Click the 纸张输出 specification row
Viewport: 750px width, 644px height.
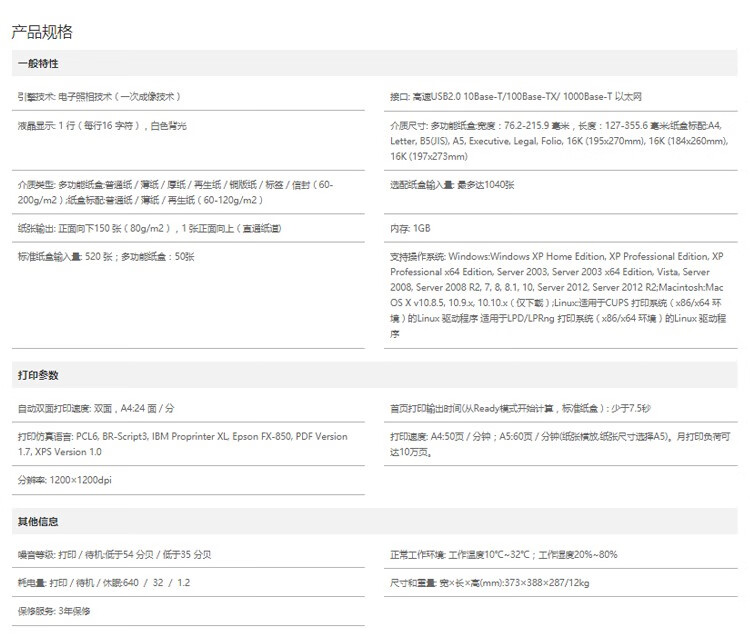coord(149,228)
